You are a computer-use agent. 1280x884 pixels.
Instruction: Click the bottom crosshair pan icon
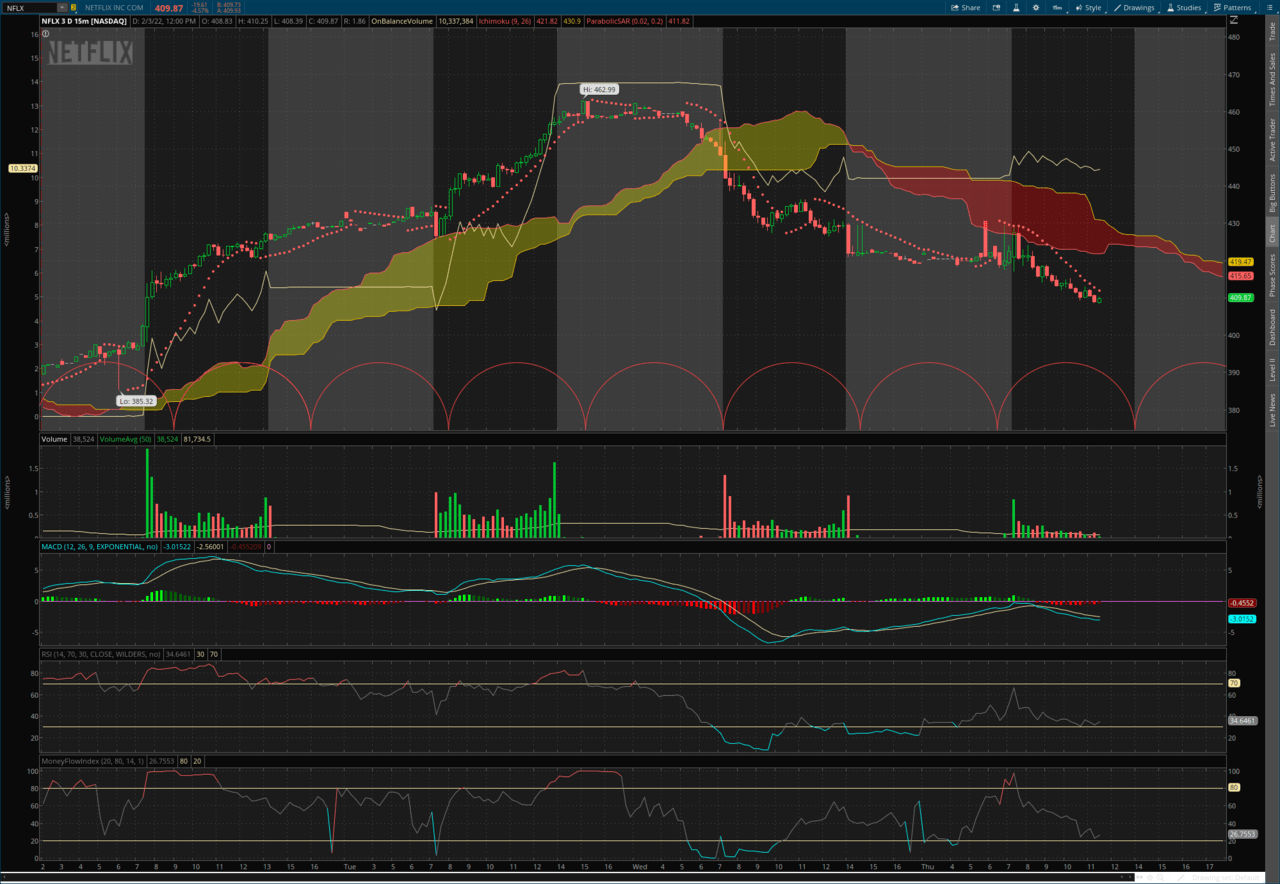[x=1150, y=877]
